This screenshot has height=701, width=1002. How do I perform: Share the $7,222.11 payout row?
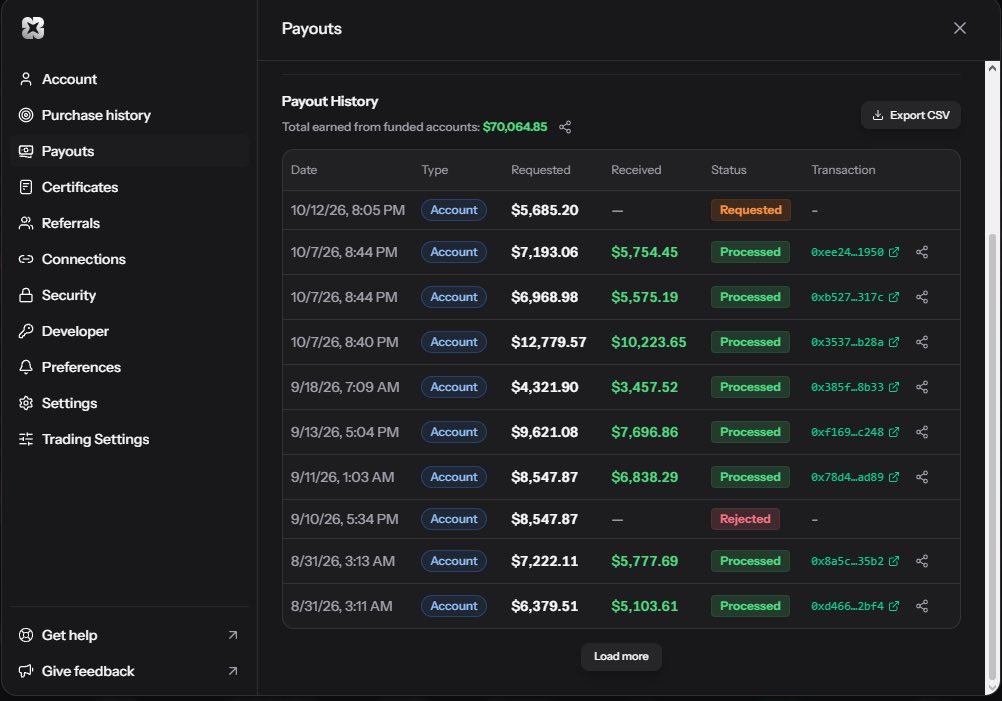point(922,561)
